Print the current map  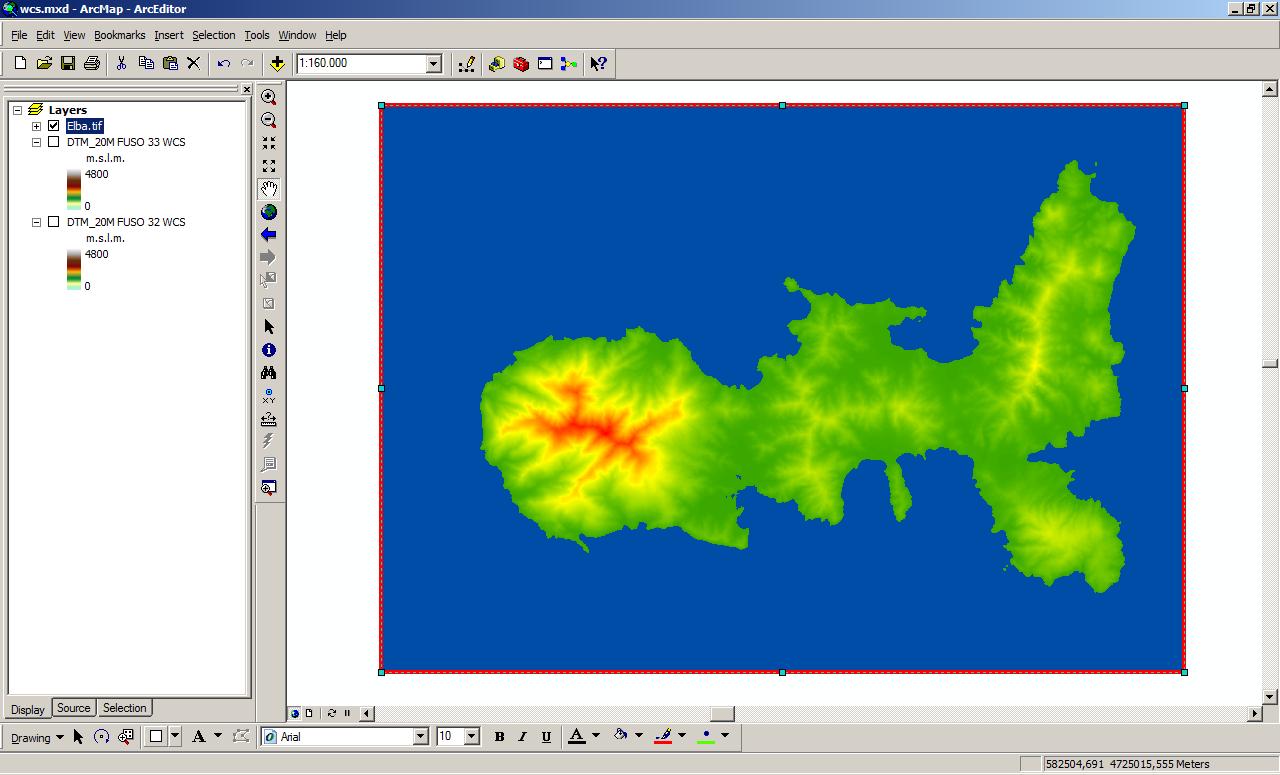[92, 63]
